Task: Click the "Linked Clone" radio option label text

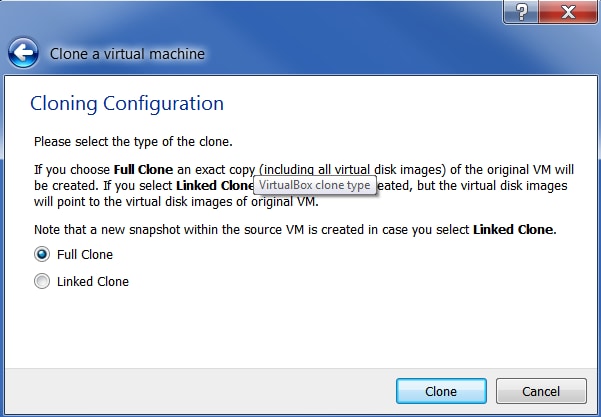Action: tap(93, 282)
